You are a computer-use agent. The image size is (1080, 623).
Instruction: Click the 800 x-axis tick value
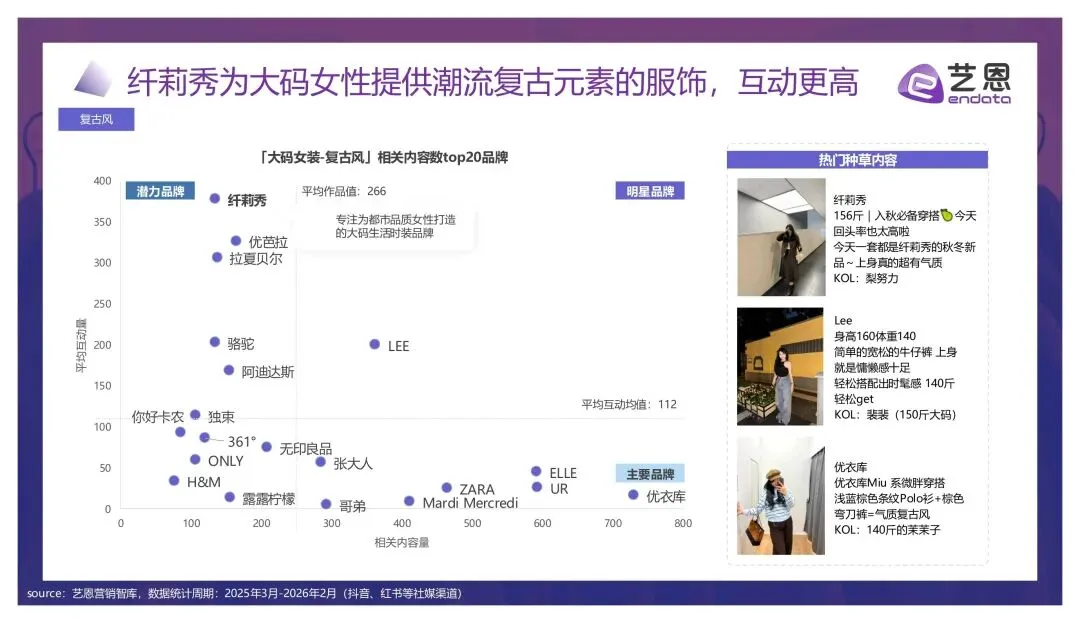tap(683, 523)
